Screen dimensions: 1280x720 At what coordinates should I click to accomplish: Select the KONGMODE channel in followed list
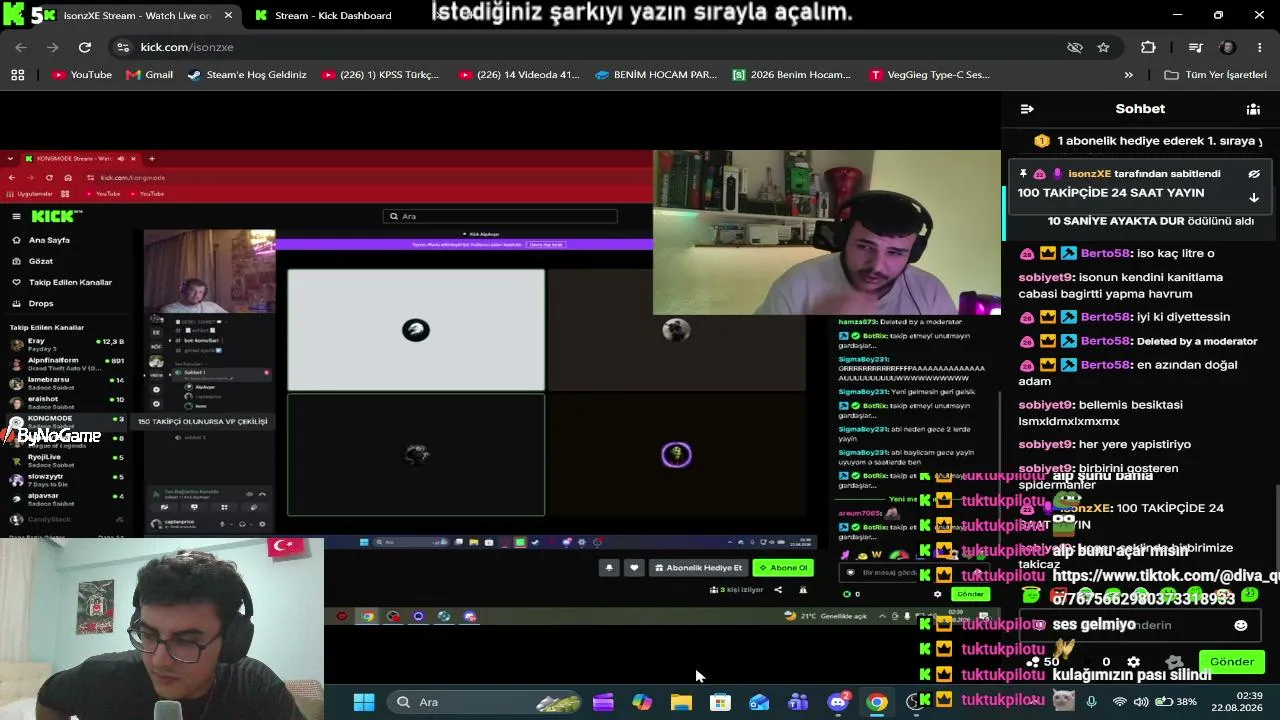67,421
